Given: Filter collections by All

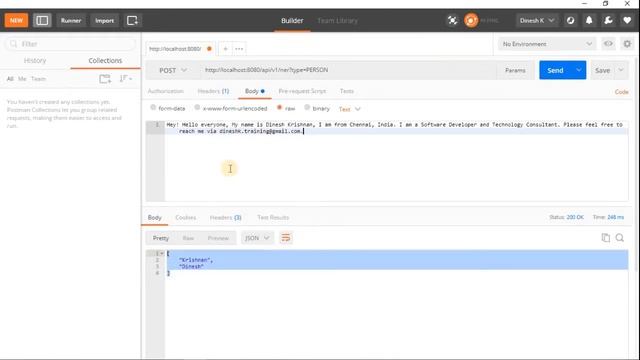Looking at the screenshot, I should tap(10, 79).
